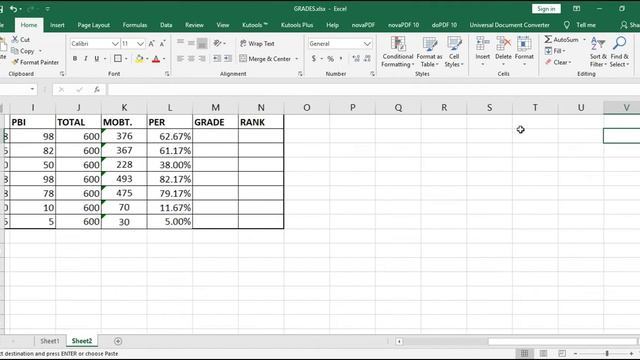640x360 pixels.
Task: Open the Formulas tab
Action: coord(135,25)
